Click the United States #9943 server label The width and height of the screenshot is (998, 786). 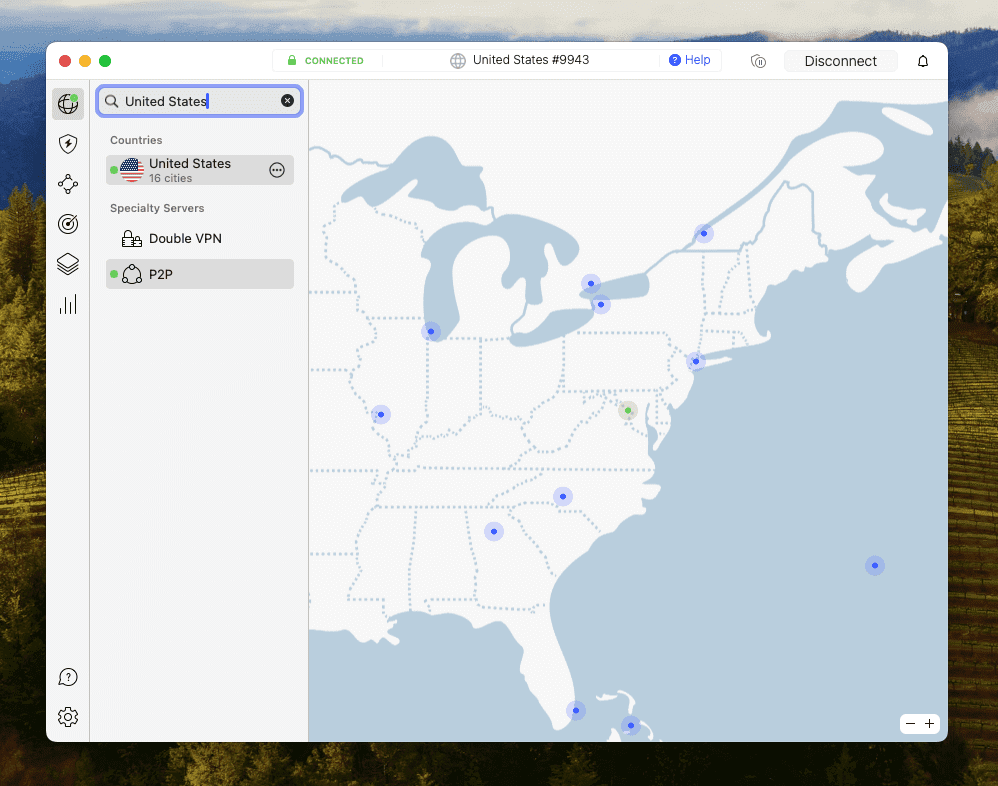pos(531,60)
